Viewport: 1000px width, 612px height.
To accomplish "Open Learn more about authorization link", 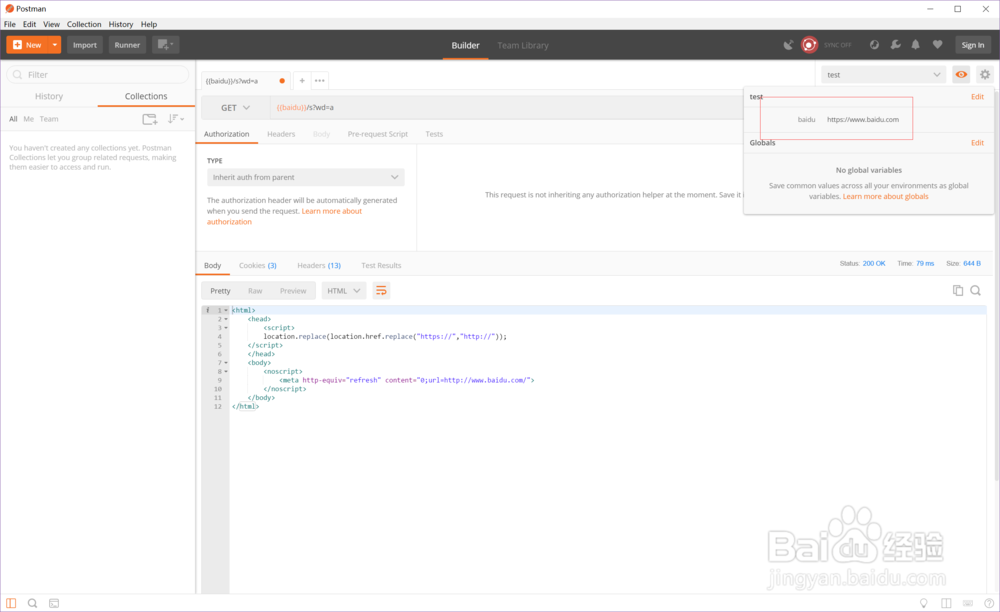I will tap(284, 216).
